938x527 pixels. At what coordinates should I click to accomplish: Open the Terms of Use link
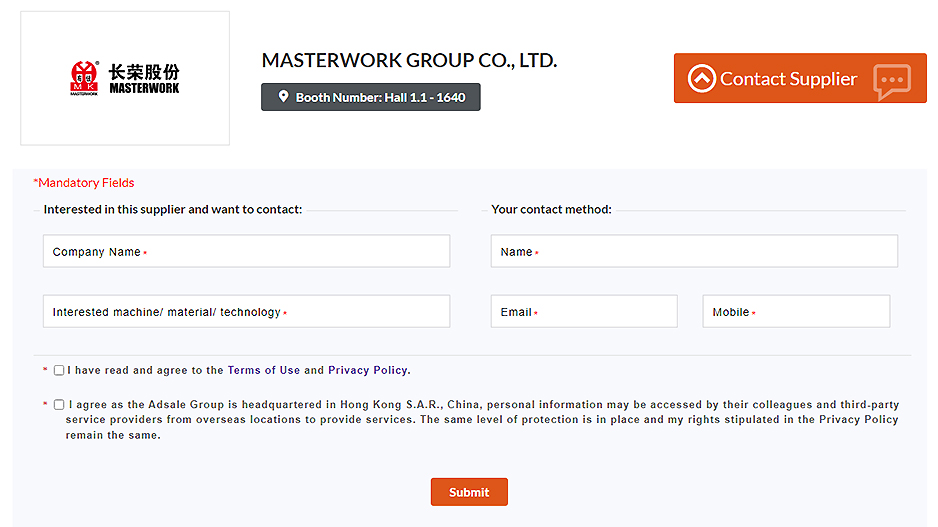(263, 370)
